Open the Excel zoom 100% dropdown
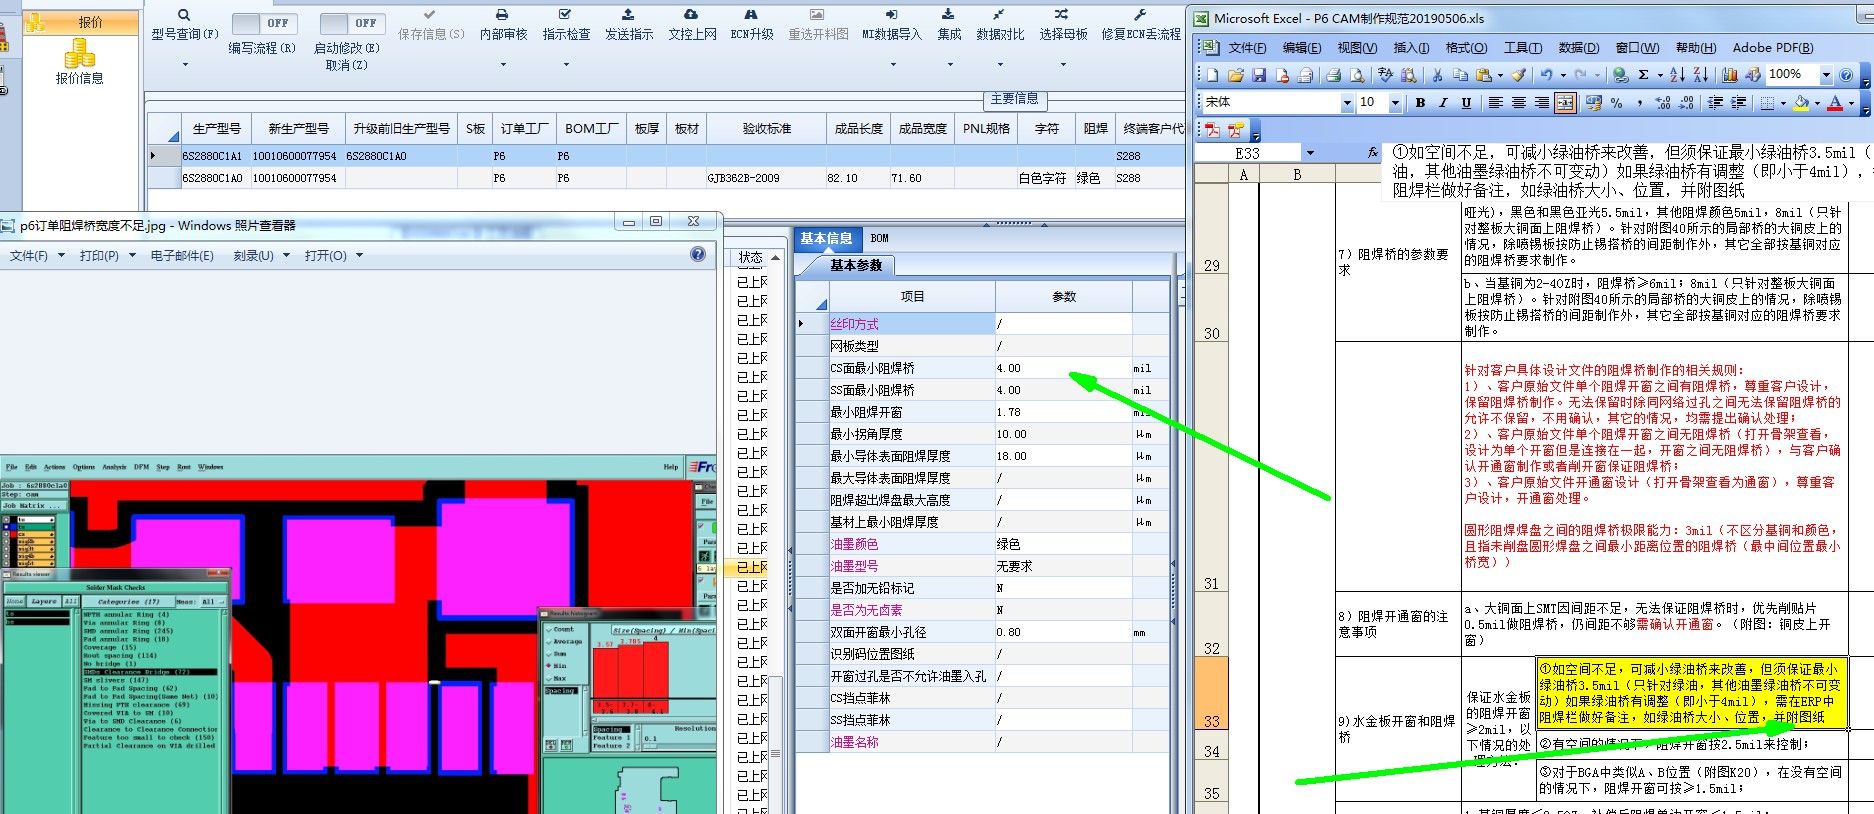Image resolution: width=1874 pixels, height=814 pixels. tap(1826, 75)
